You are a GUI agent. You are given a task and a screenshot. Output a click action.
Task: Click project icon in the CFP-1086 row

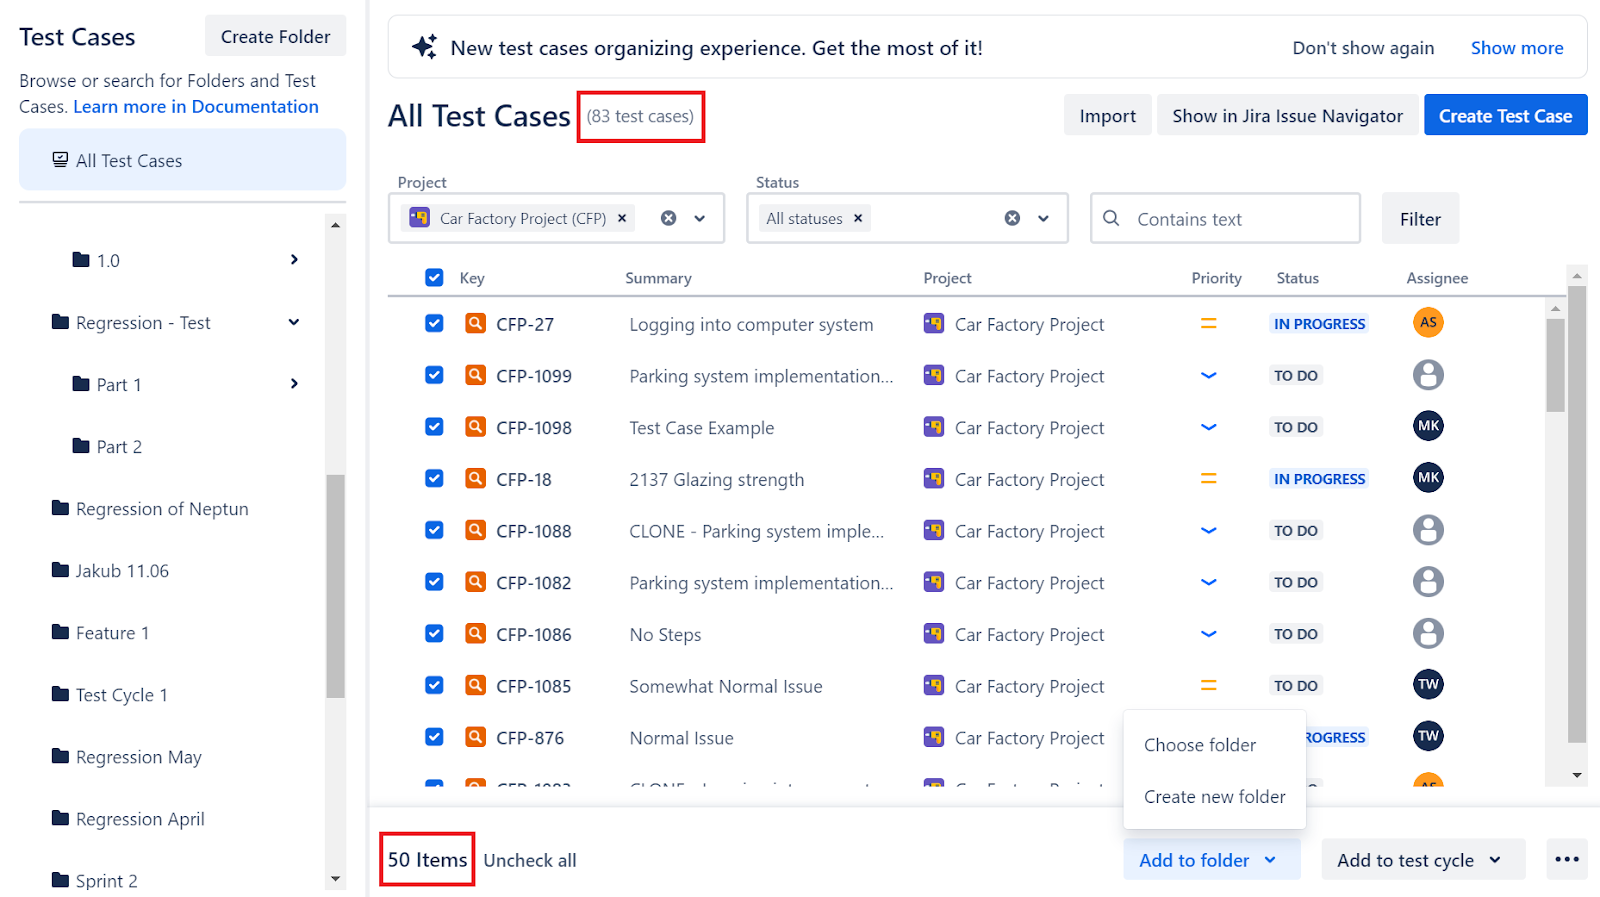(x=933, y=633)
